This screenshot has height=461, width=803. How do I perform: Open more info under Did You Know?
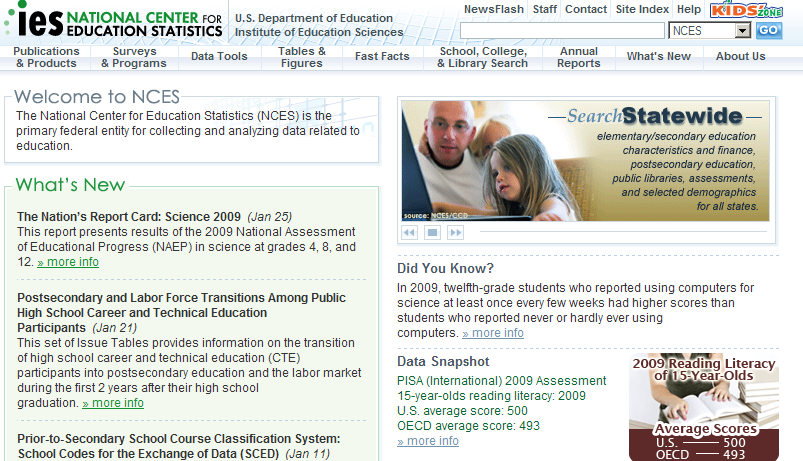pos(493,333)
